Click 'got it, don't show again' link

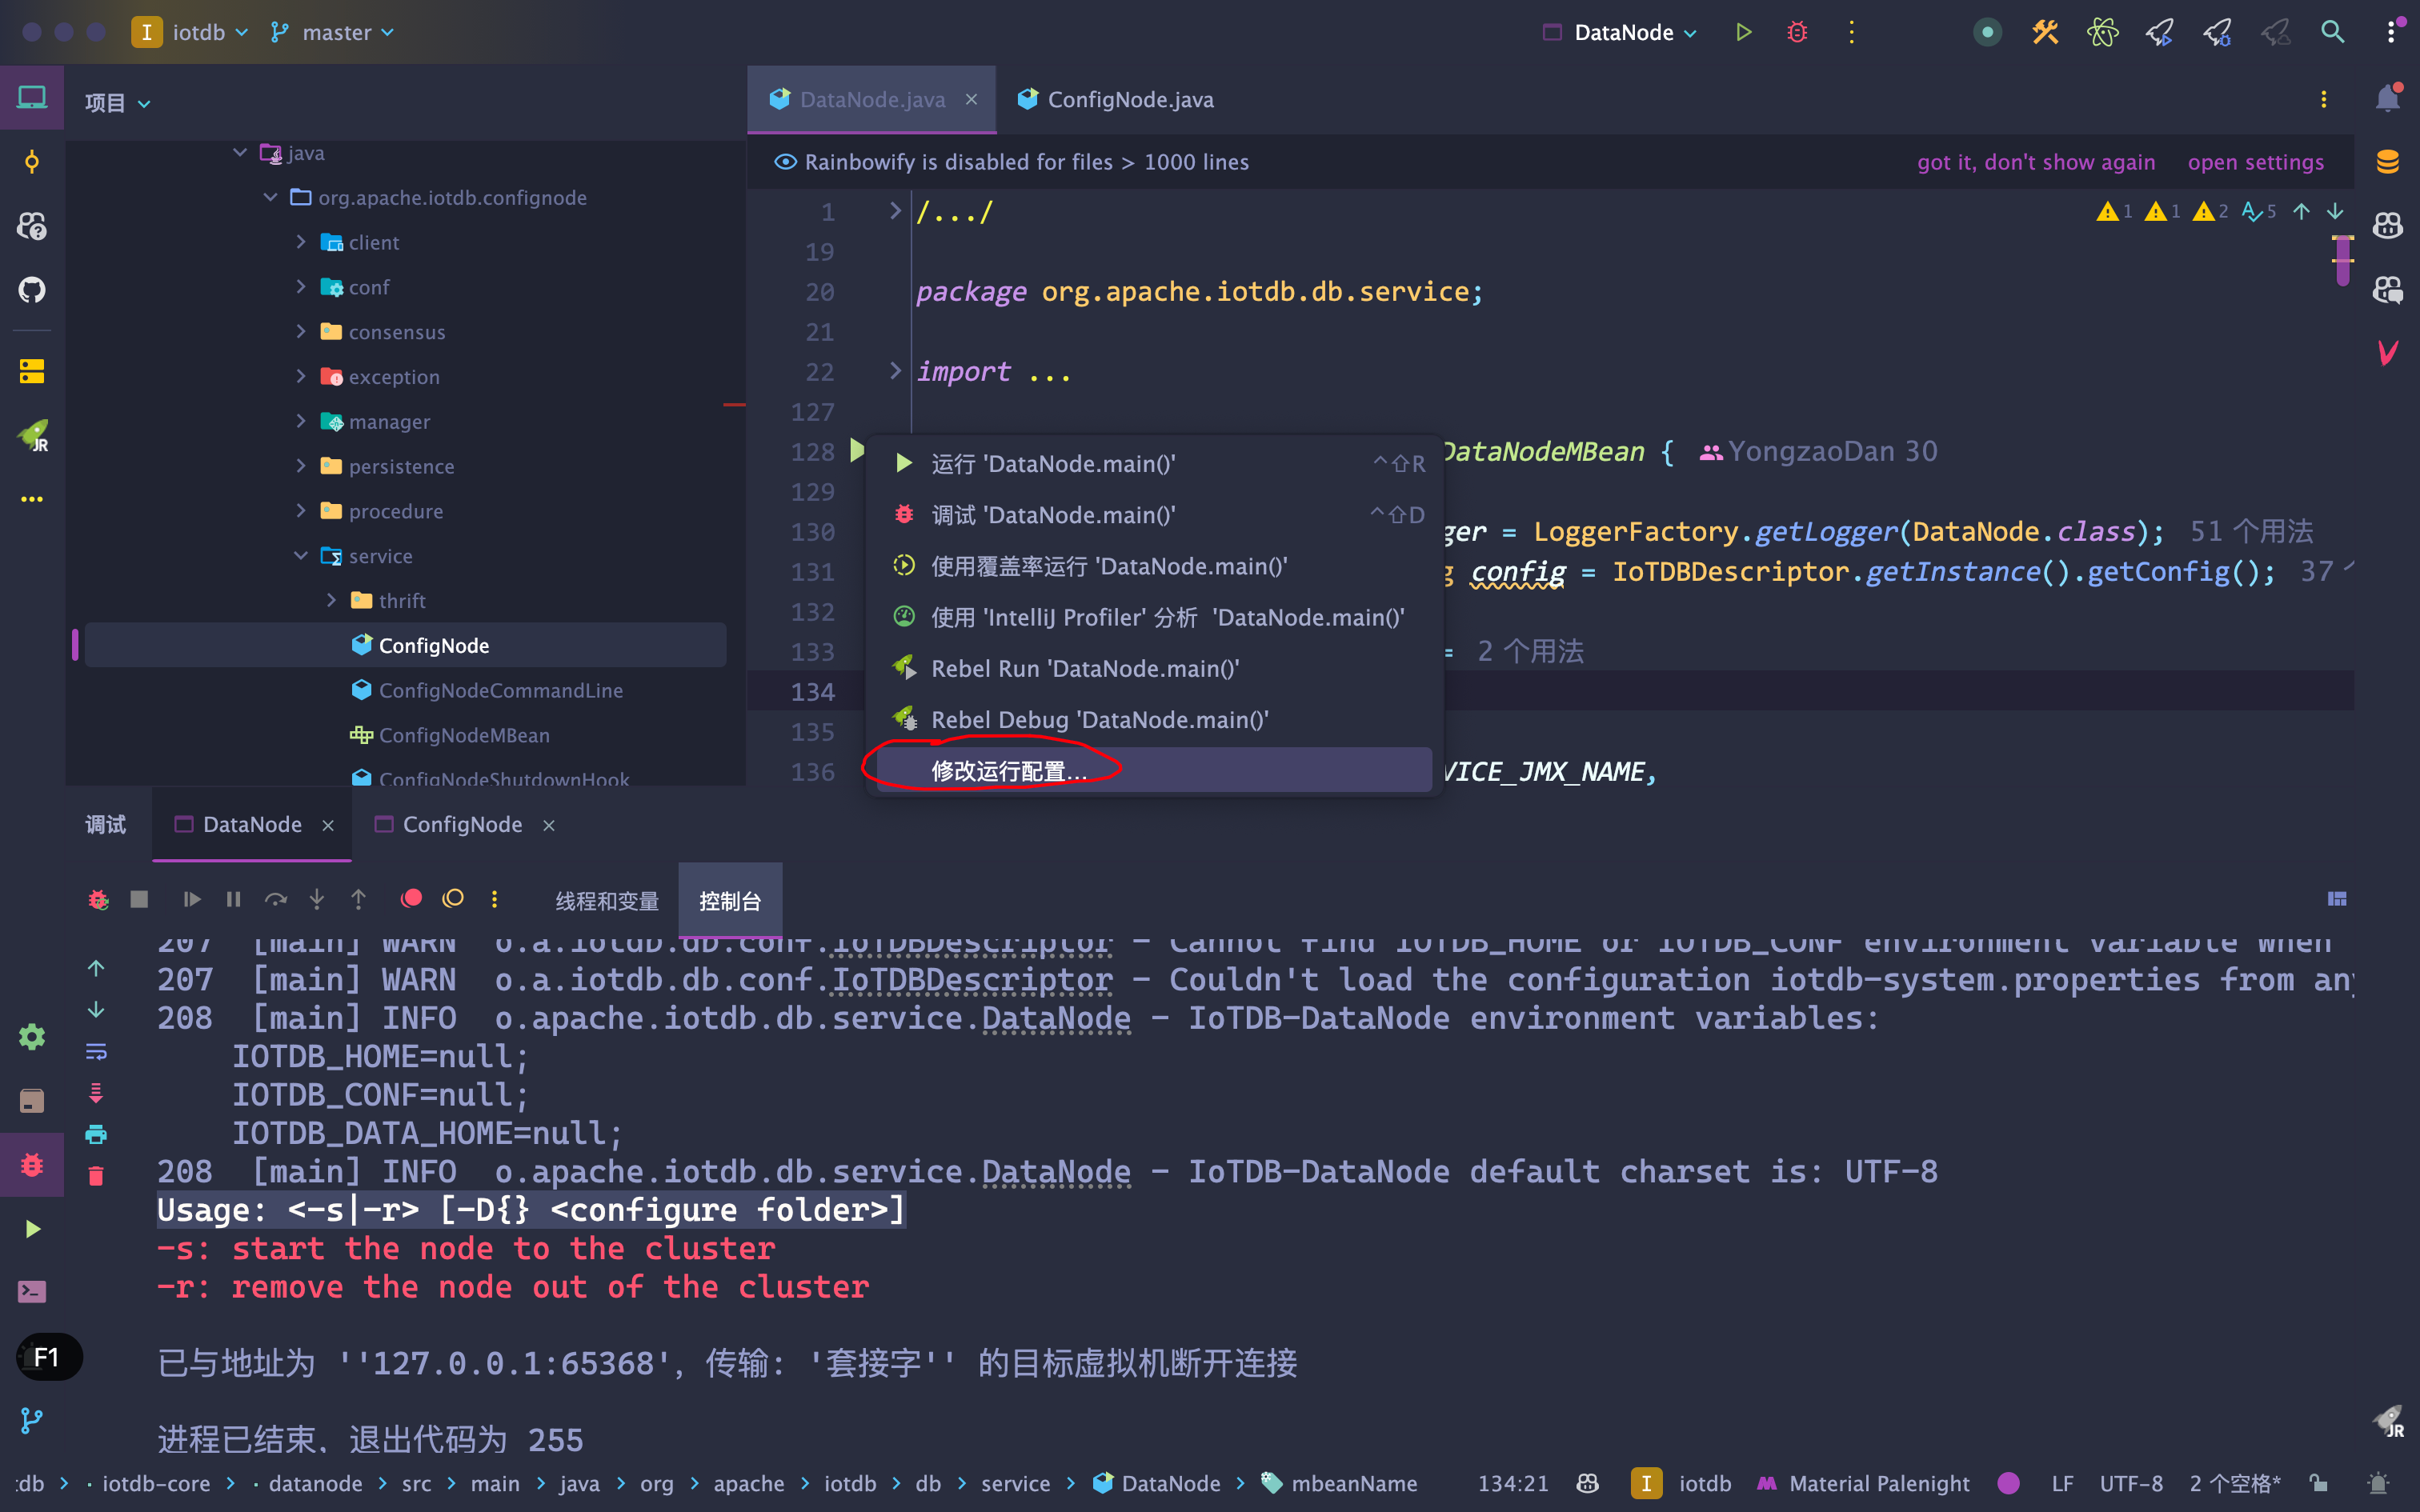[2035, 162]
